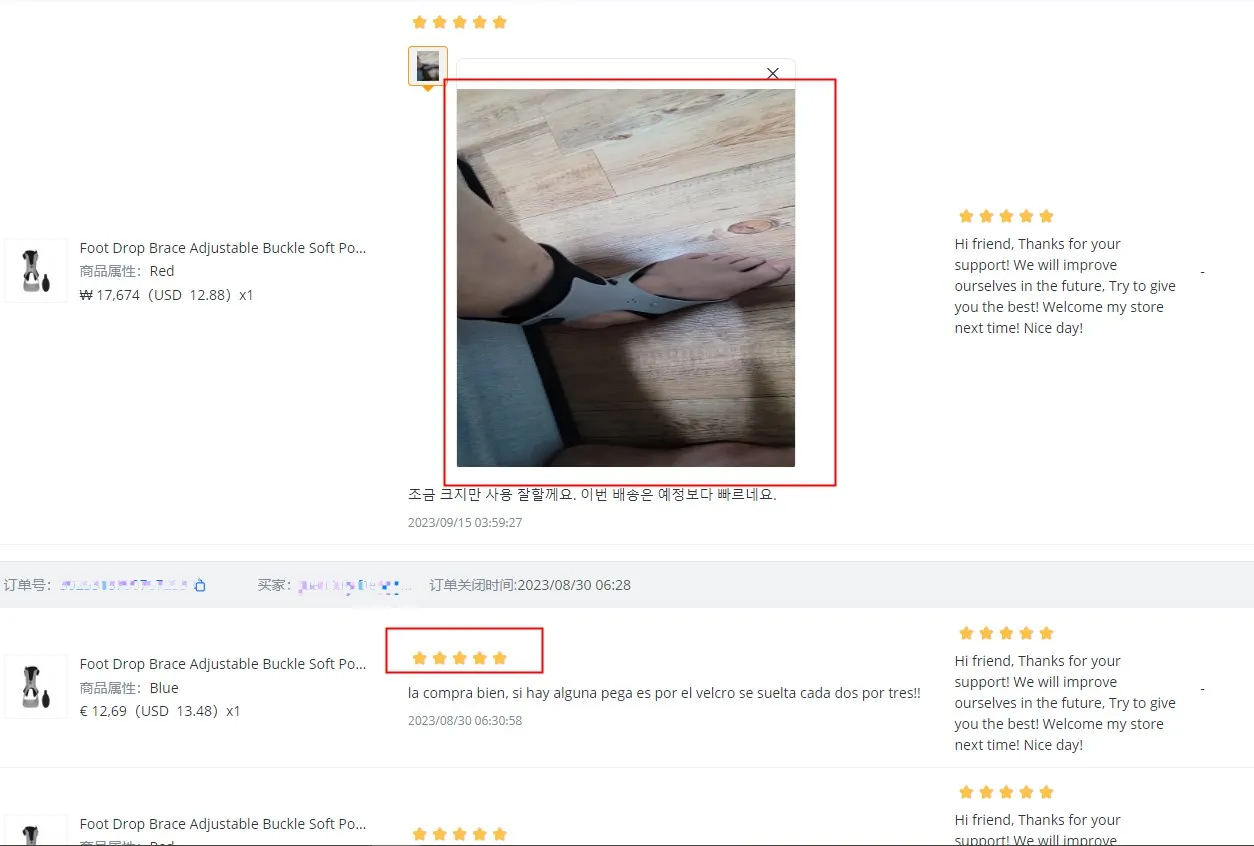Click stars above third seller reply
This screenshot has height=846, width=1254.
1006,792
